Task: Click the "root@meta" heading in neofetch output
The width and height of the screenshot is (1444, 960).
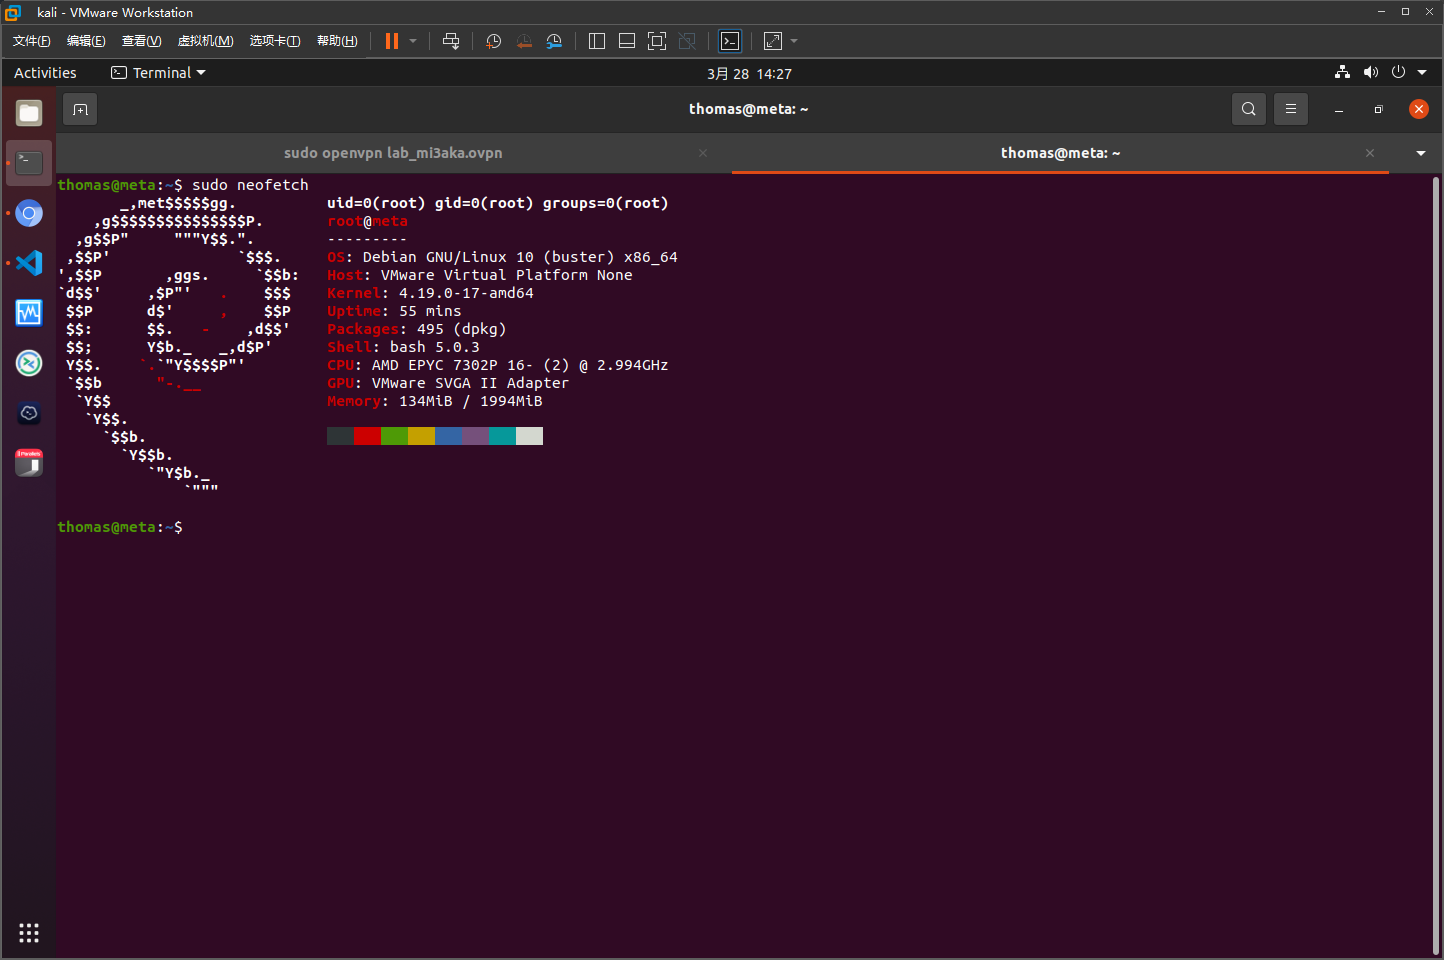Action: (x=367, y=221)
